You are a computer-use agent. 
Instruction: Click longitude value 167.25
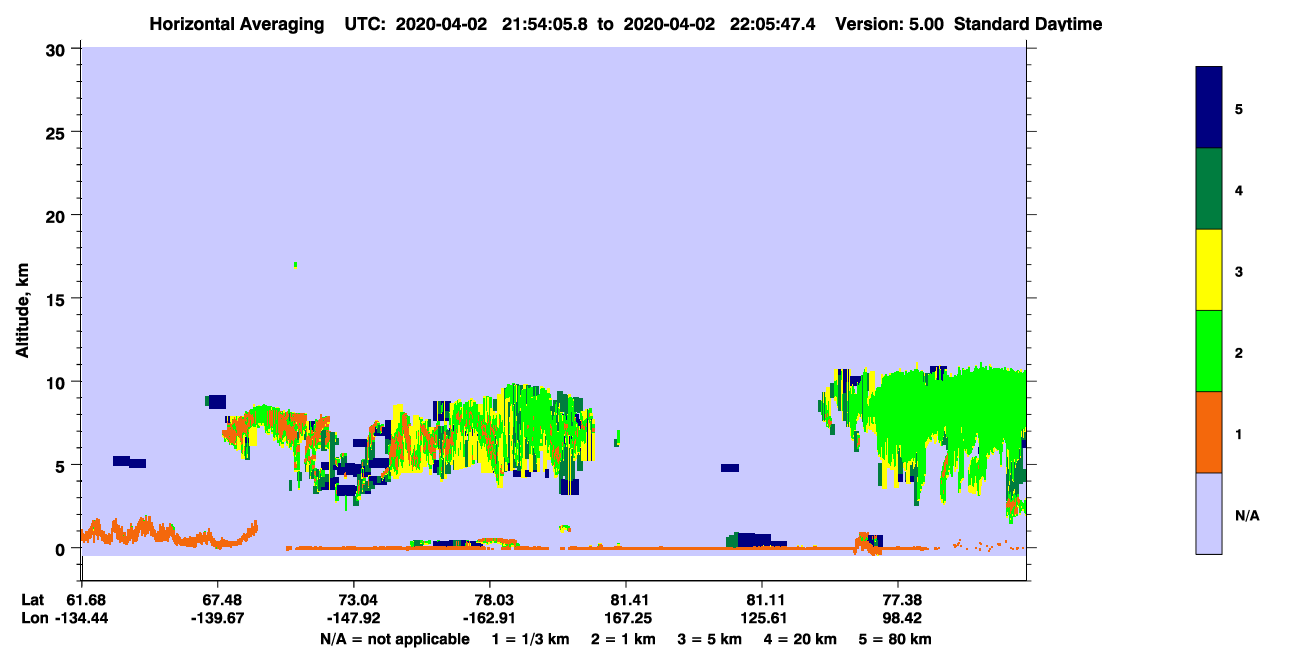pyautogui.click(x=626, y=618)
